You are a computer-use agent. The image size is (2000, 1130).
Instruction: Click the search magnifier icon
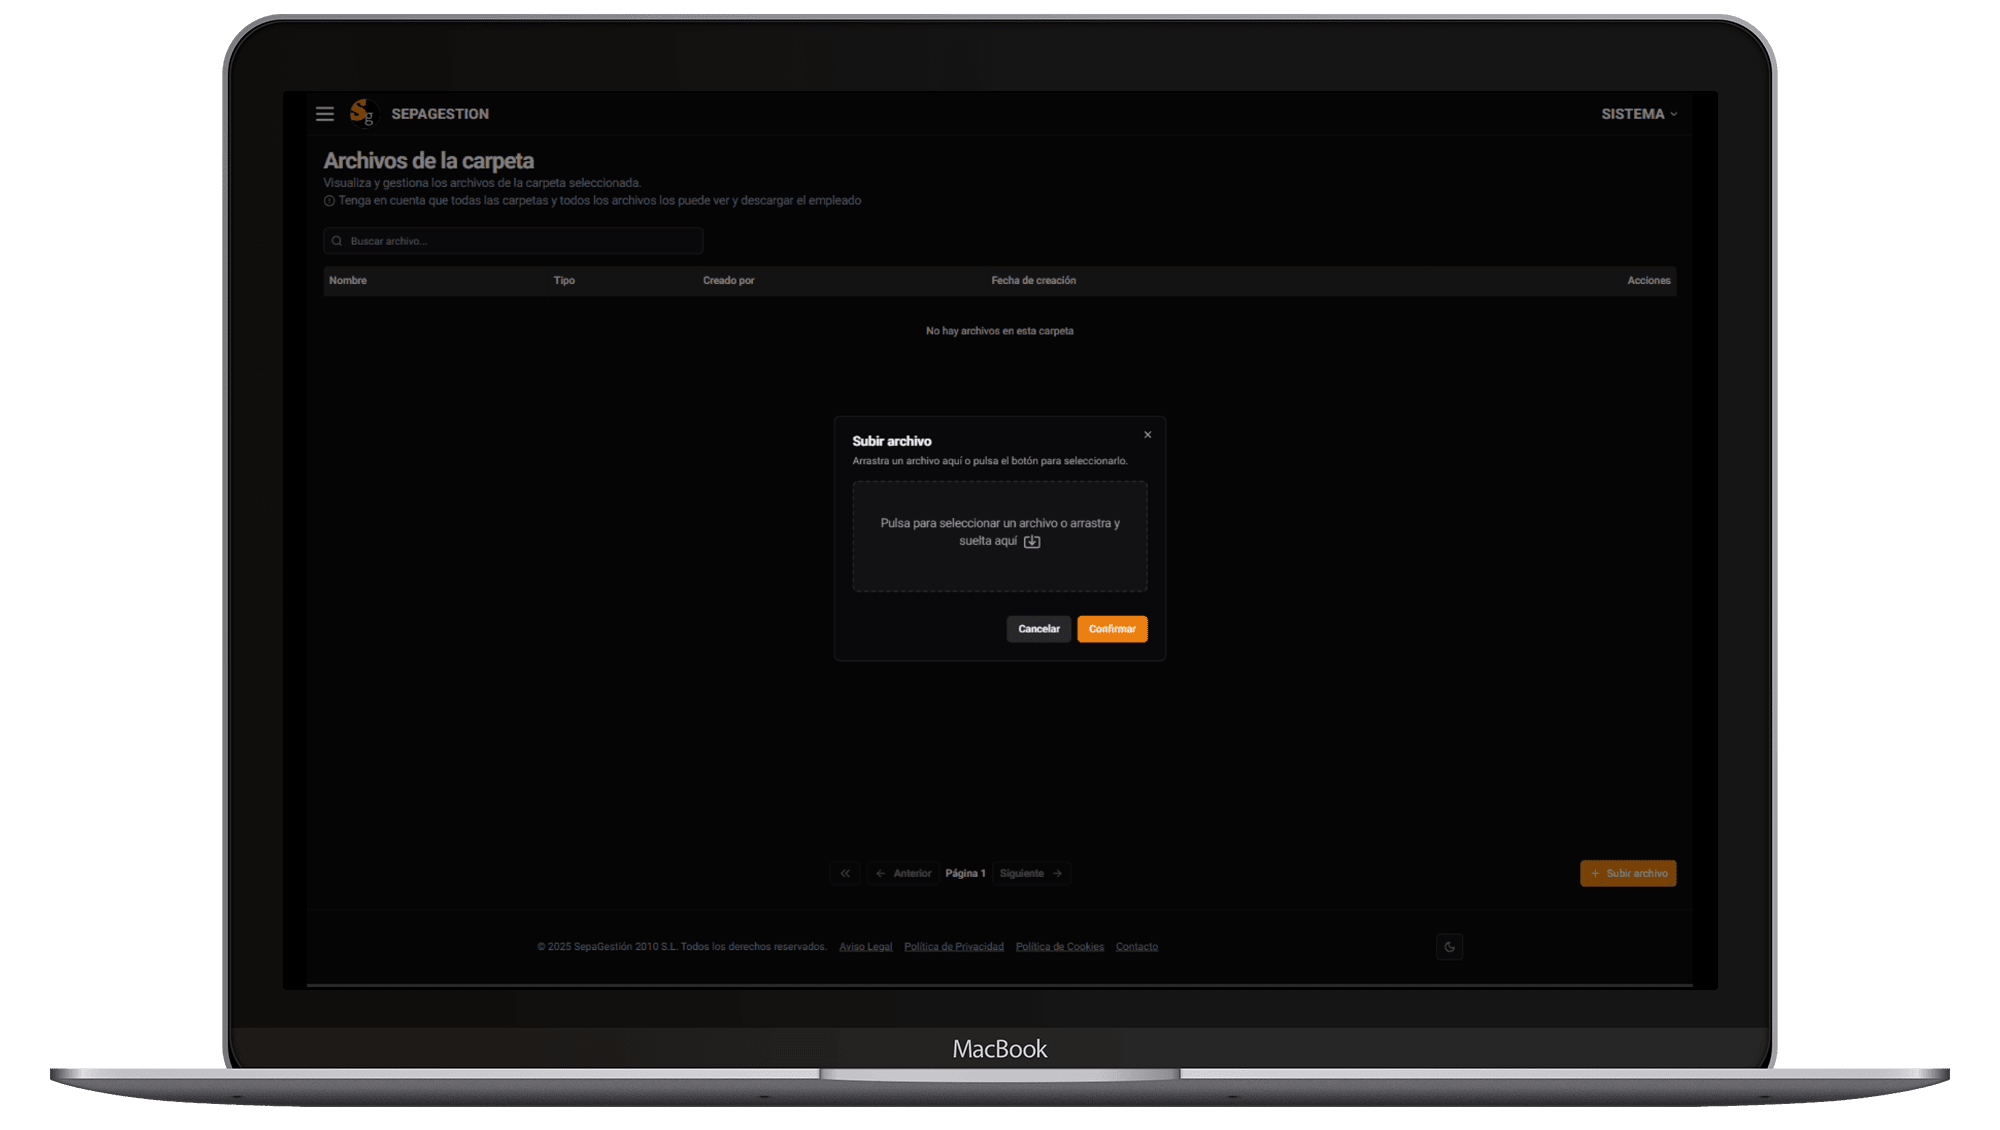337,241
